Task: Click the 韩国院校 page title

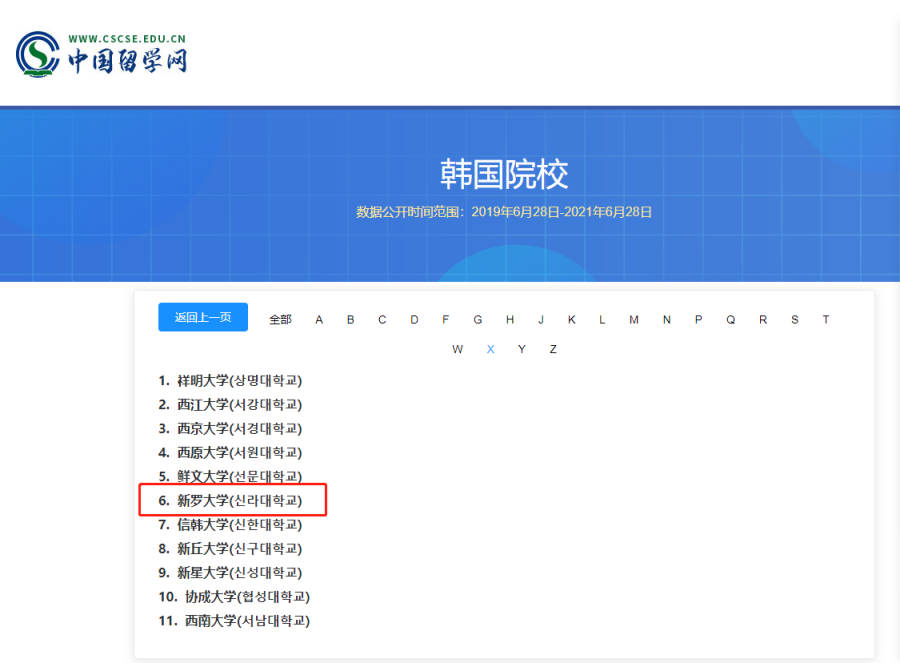Action: (503, 174)
